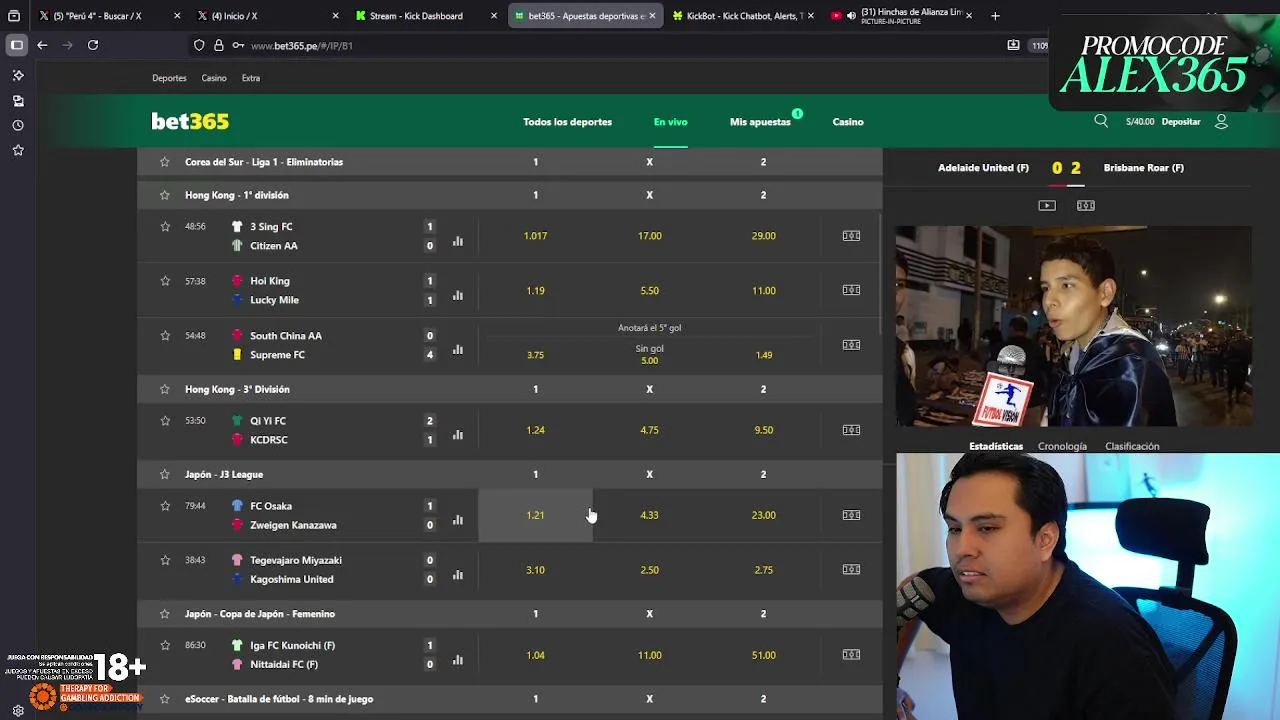Open stats chart for Hoi King match
Image resolution: width=1280 pixels, height=720 pixels.
click(458, 295)
